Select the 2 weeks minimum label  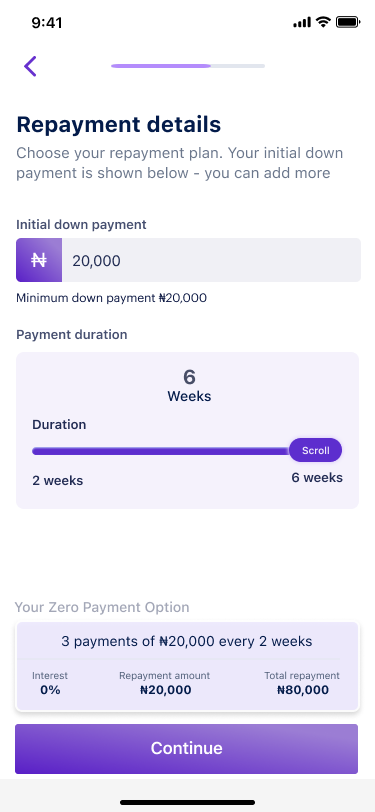point(57,481)
